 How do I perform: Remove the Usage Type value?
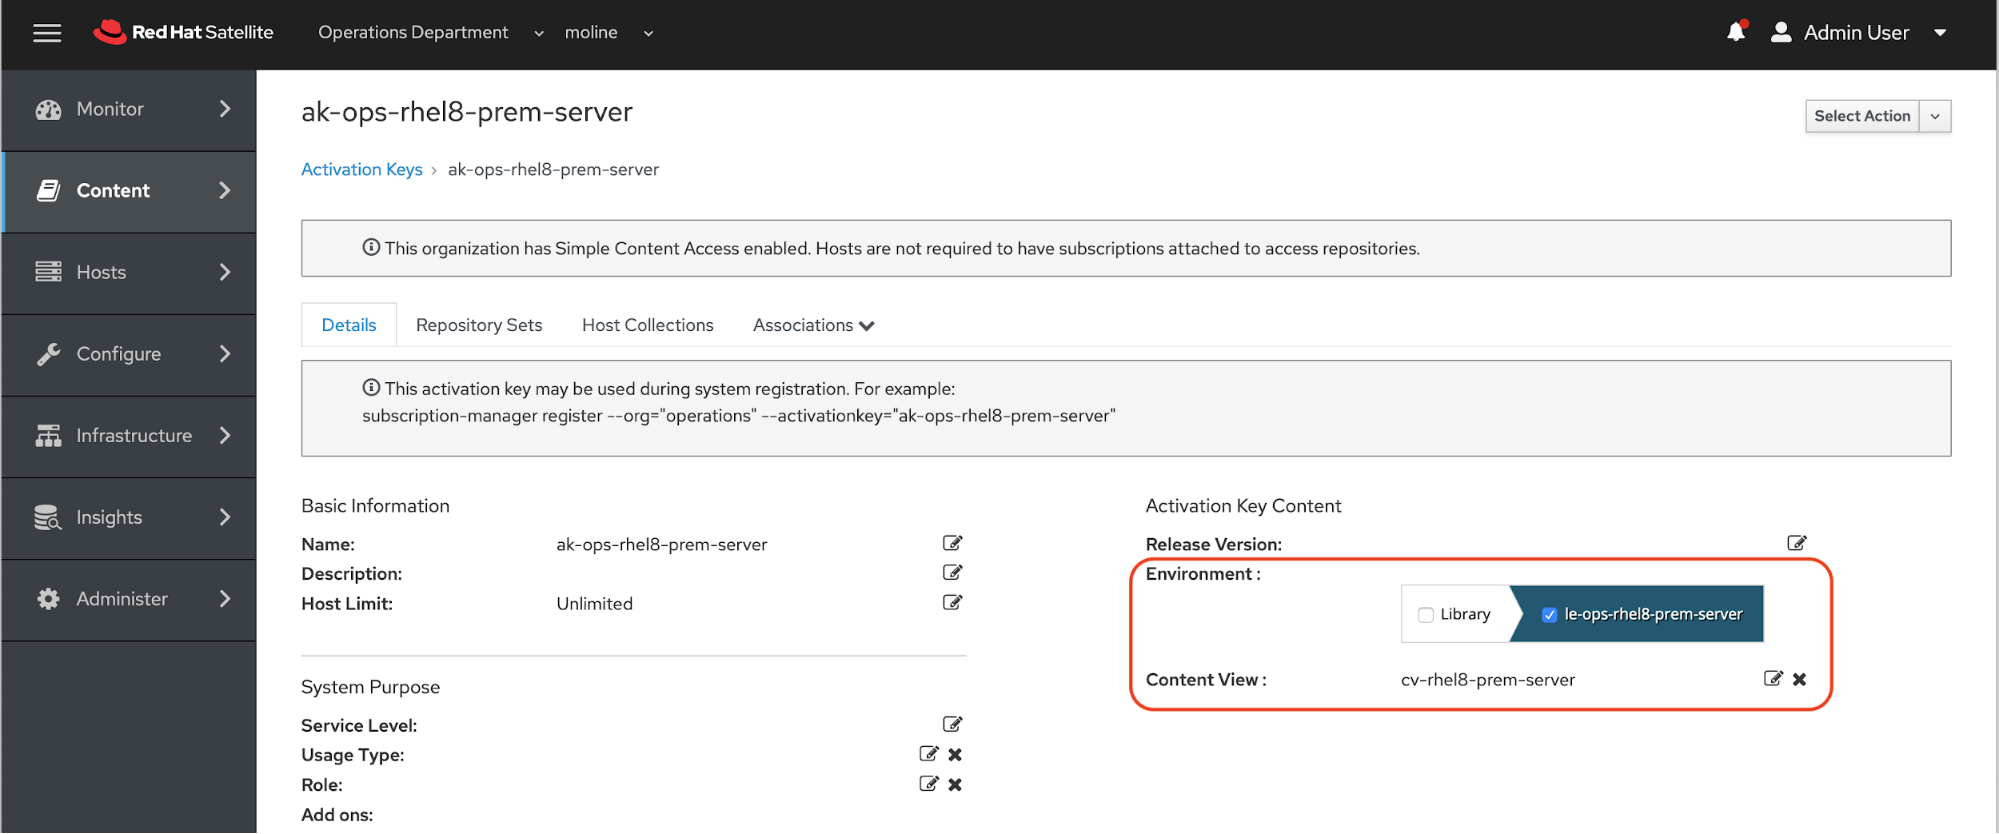tap(955, 755)
